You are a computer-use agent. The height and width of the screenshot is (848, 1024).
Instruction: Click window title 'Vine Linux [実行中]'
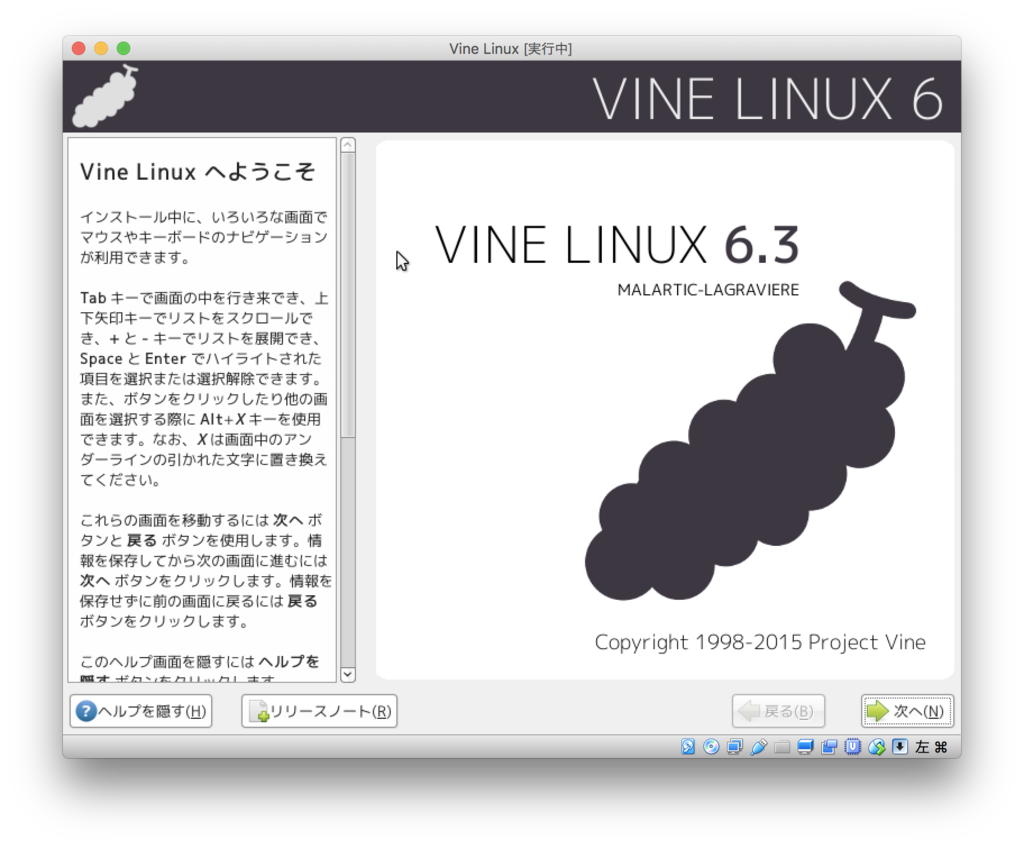(511, 48)
